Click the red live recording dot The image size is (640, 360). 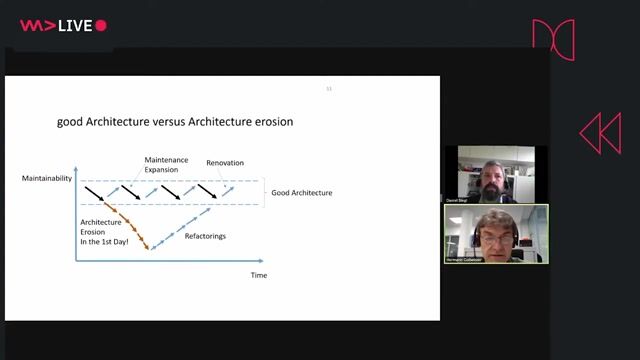pyautogui.click(x=101, y=26)
